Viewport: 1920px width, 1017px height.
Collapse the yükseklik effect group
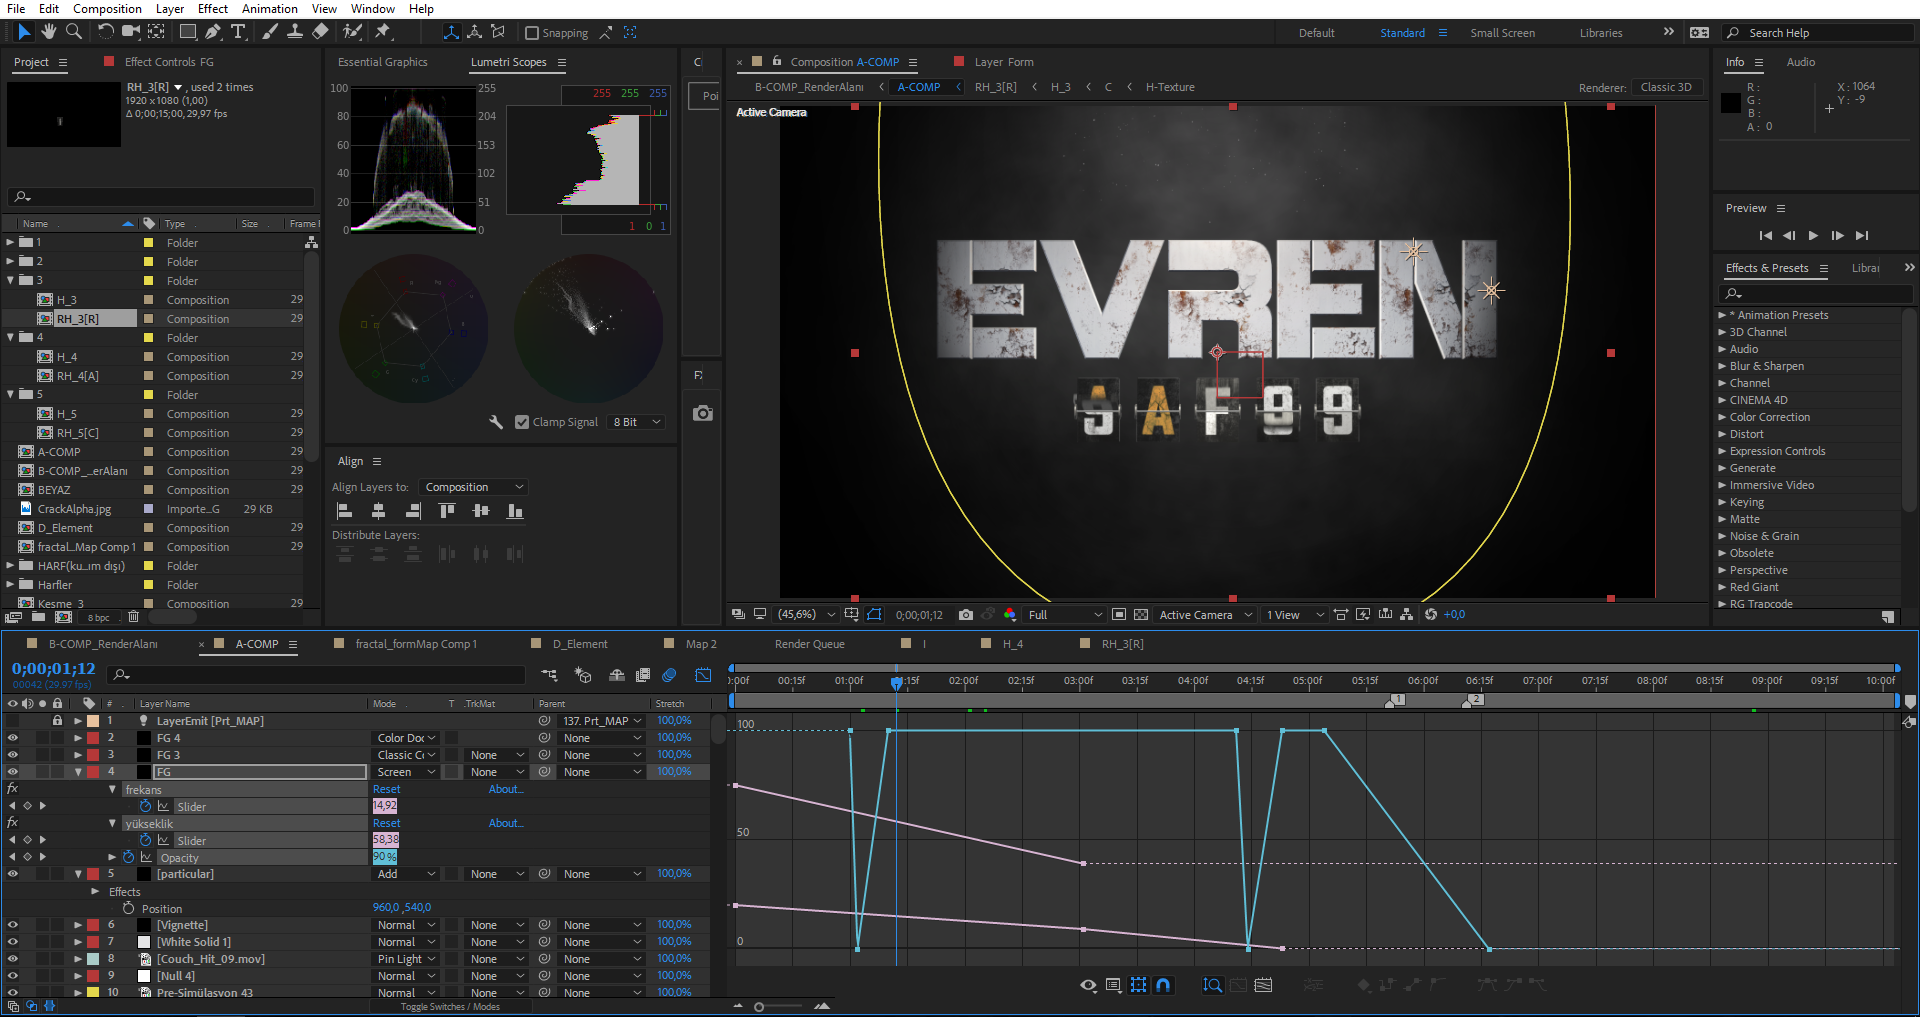pyautogui.click(x=112, y=824)
